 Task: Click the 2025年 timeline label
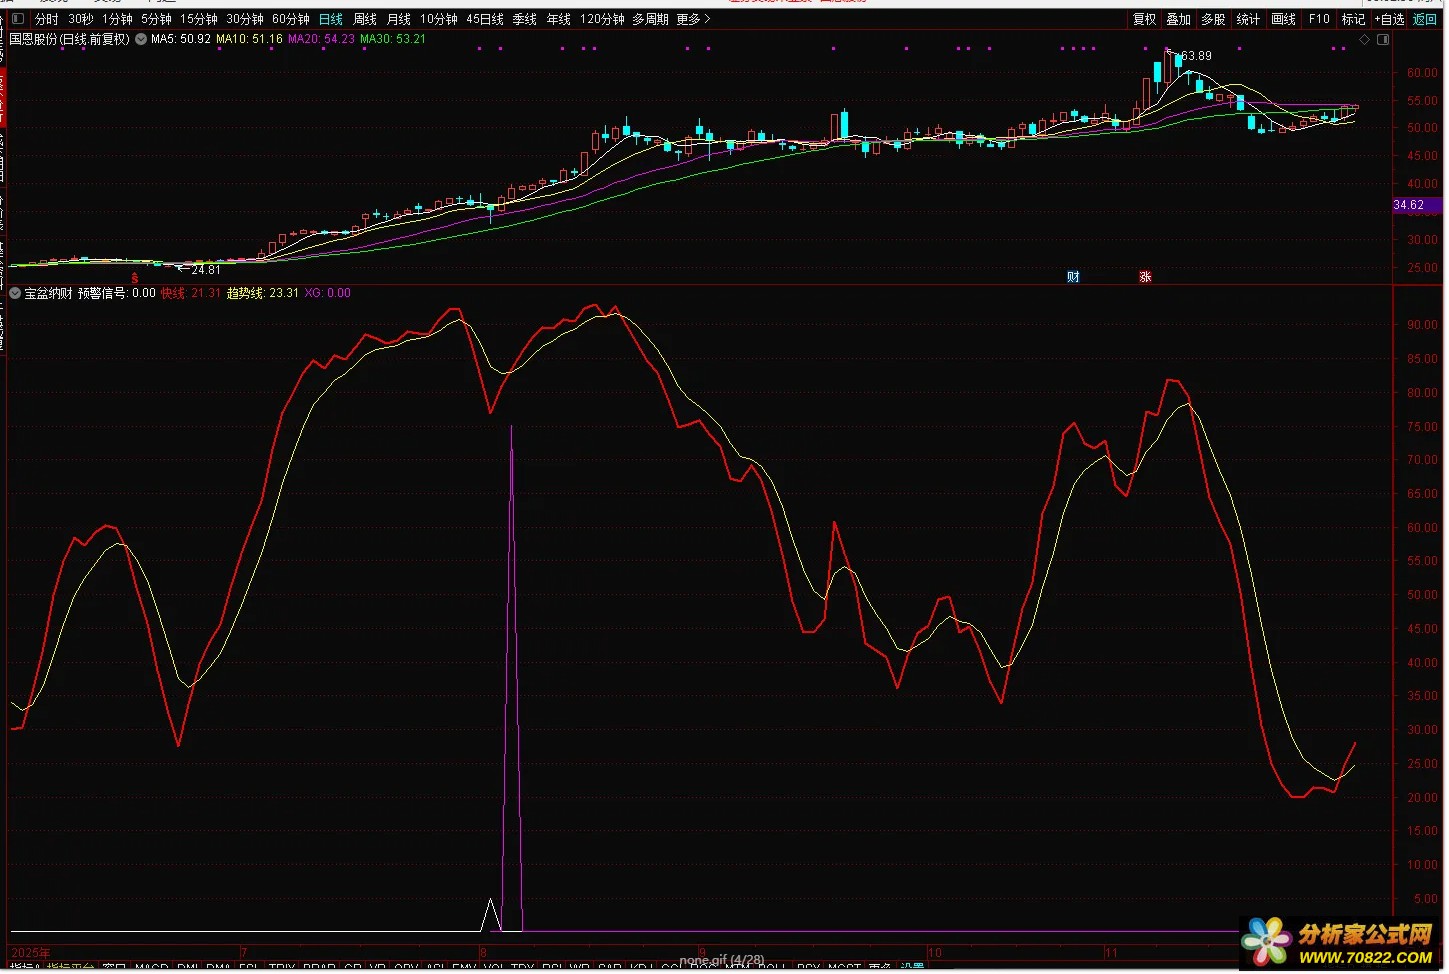(x=31, y=952)
